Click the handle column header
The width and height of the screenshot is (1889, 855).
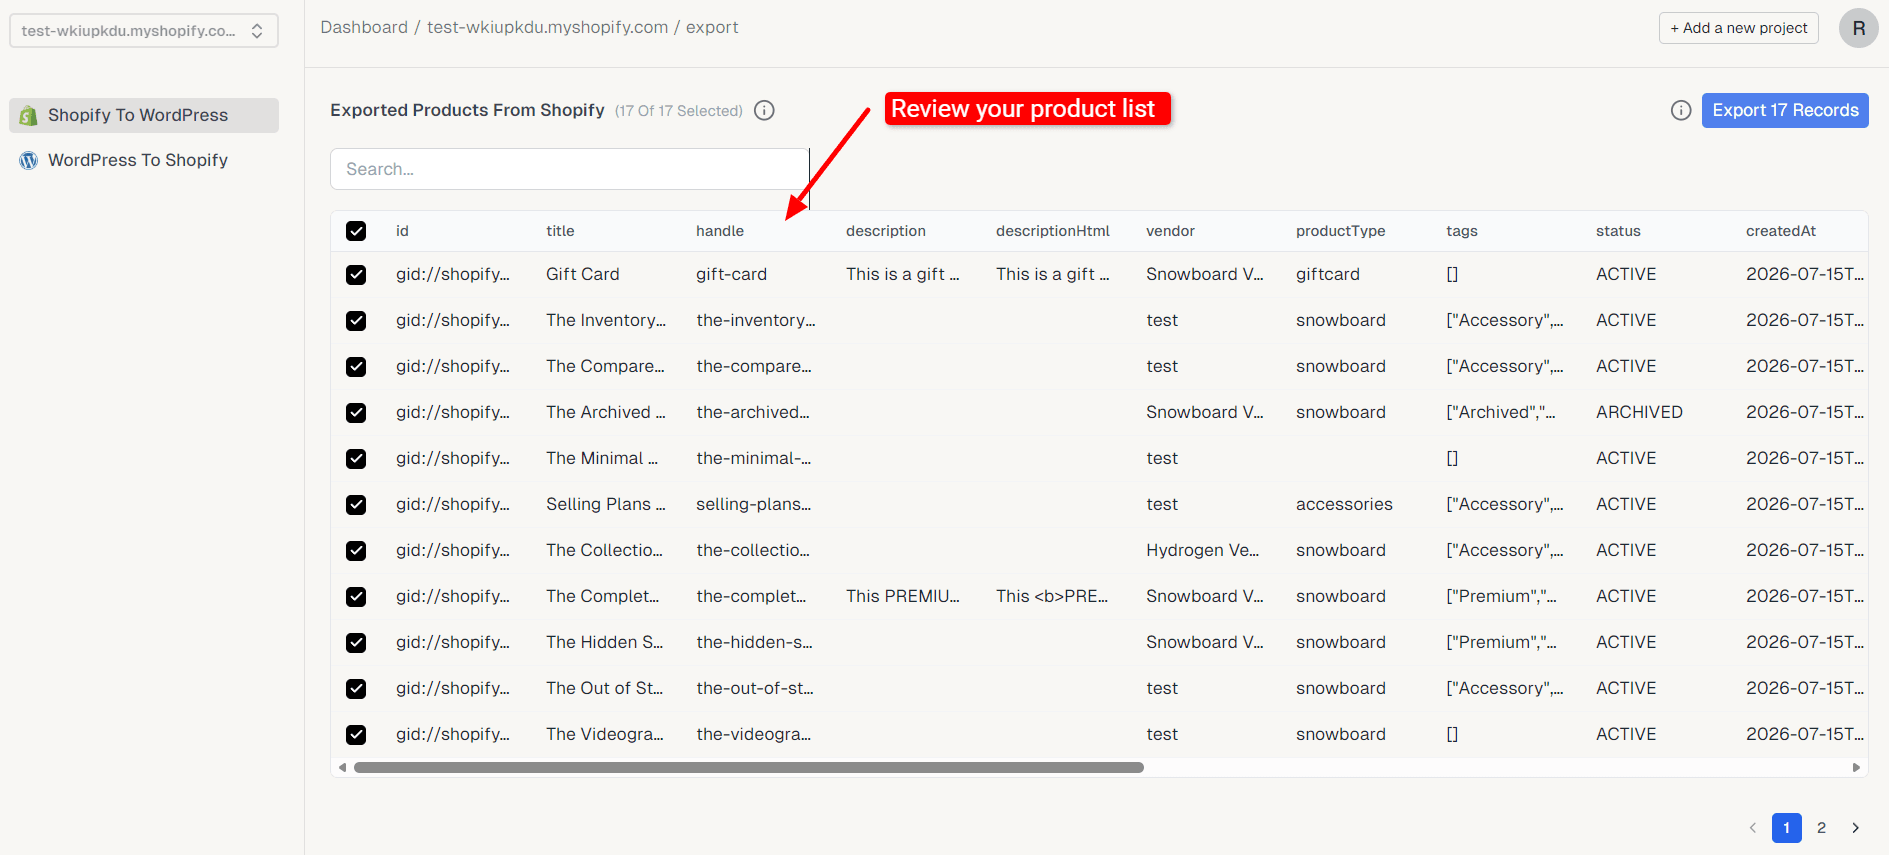(x=720, y=231)
